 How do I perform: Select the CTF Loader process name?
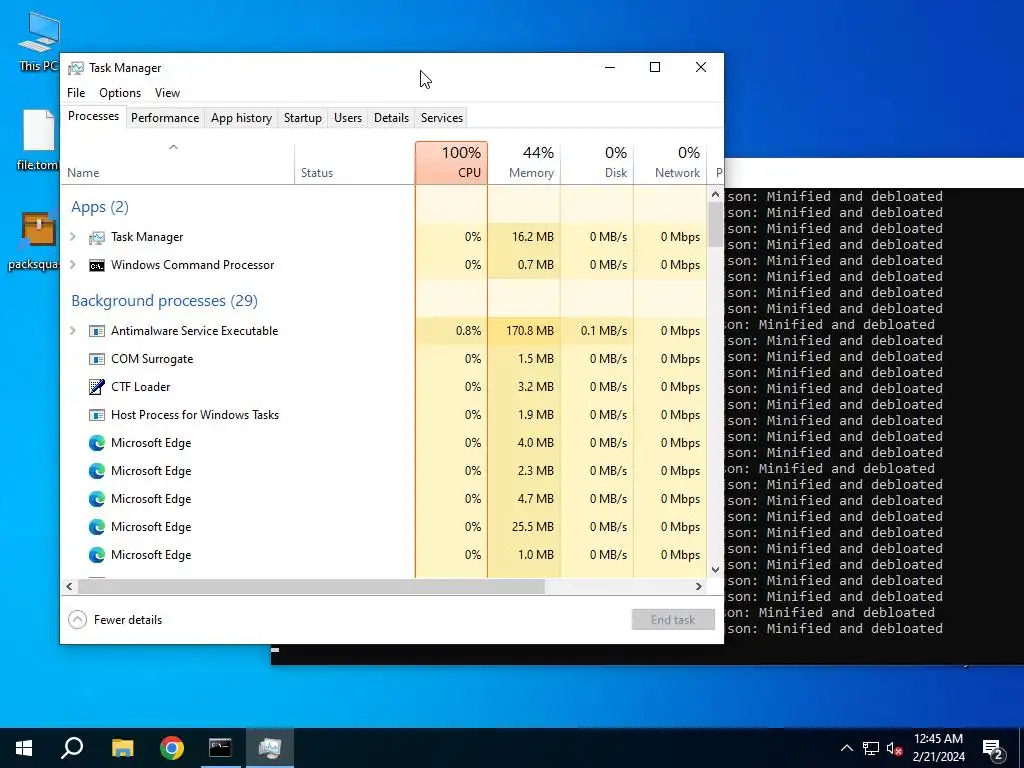tap(140, 387)
